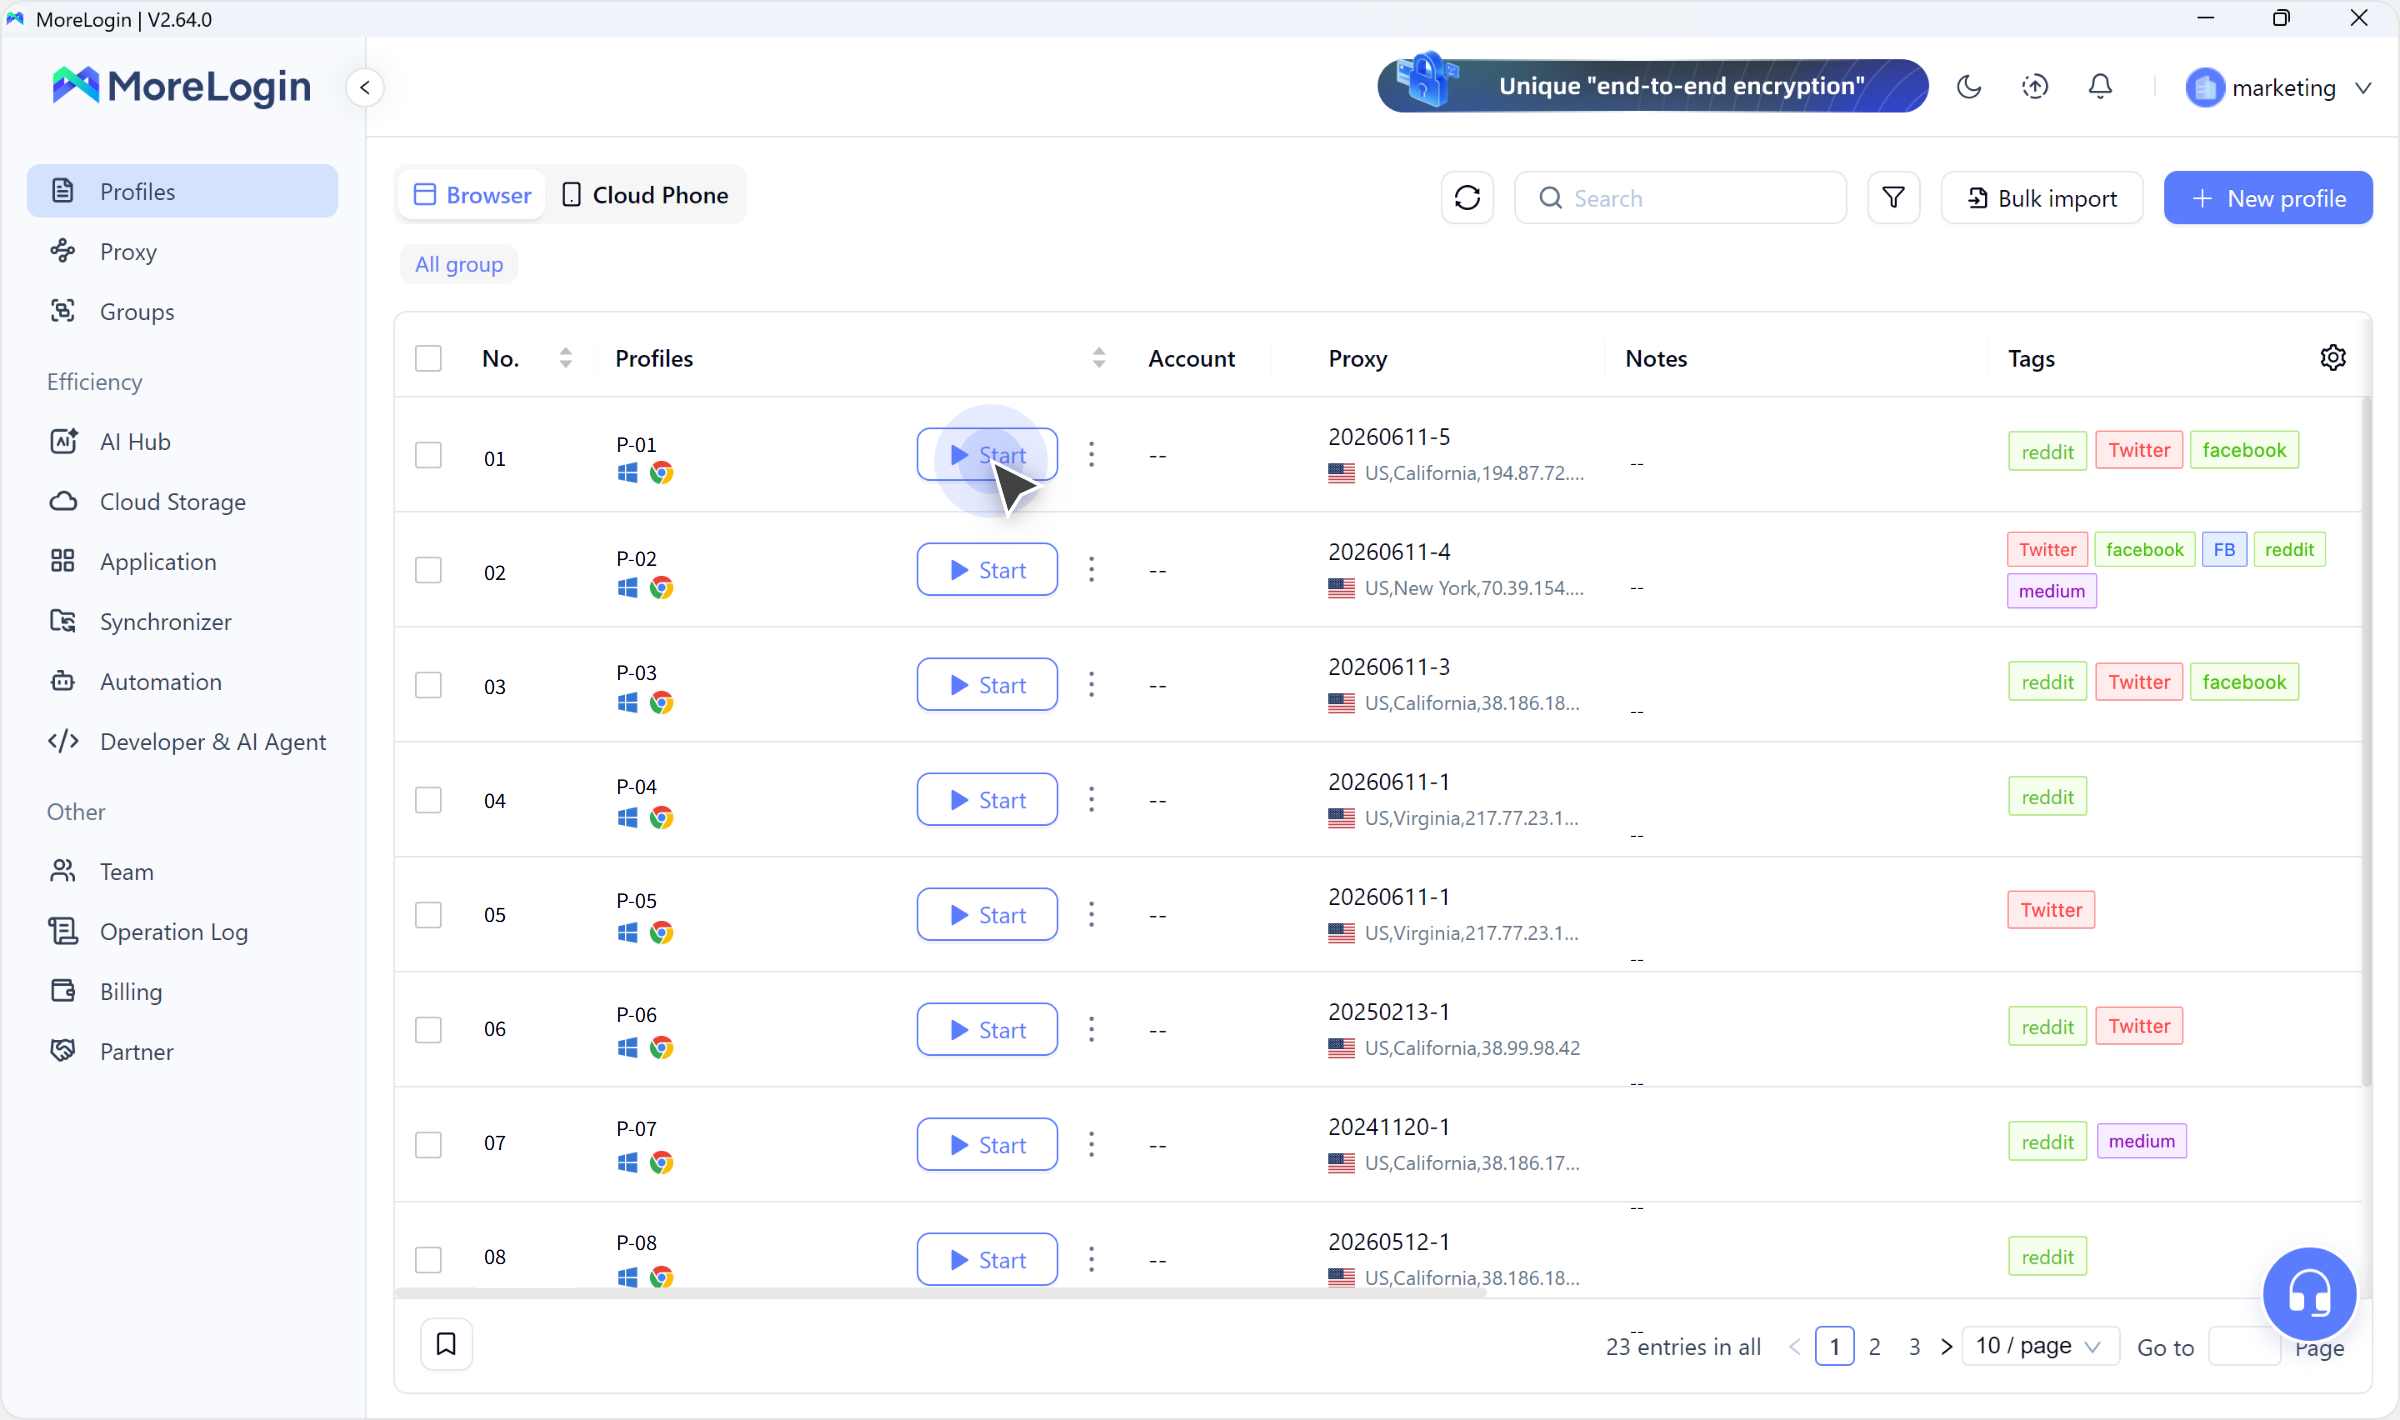Click the New profile button
The image size is (2400, 1420).
coord(2268,198)
